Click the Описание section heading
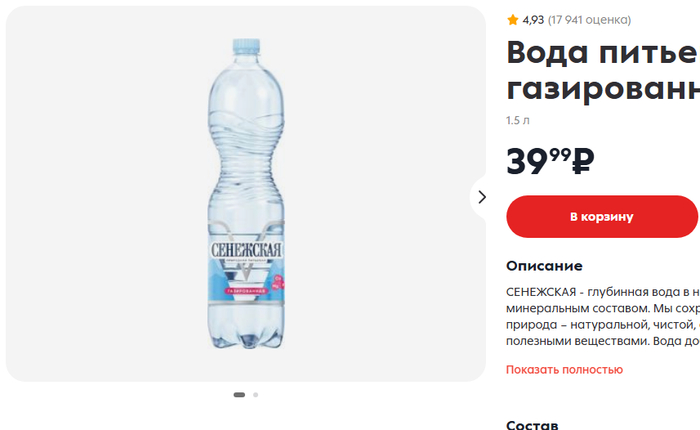This screenshot has height=430, width=700. click(x=544, y=266)
